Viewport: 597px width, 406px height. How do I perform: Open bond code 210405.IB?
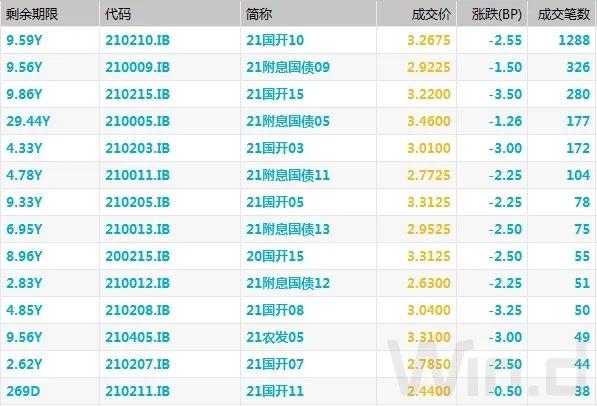click(x=137, y=338)
